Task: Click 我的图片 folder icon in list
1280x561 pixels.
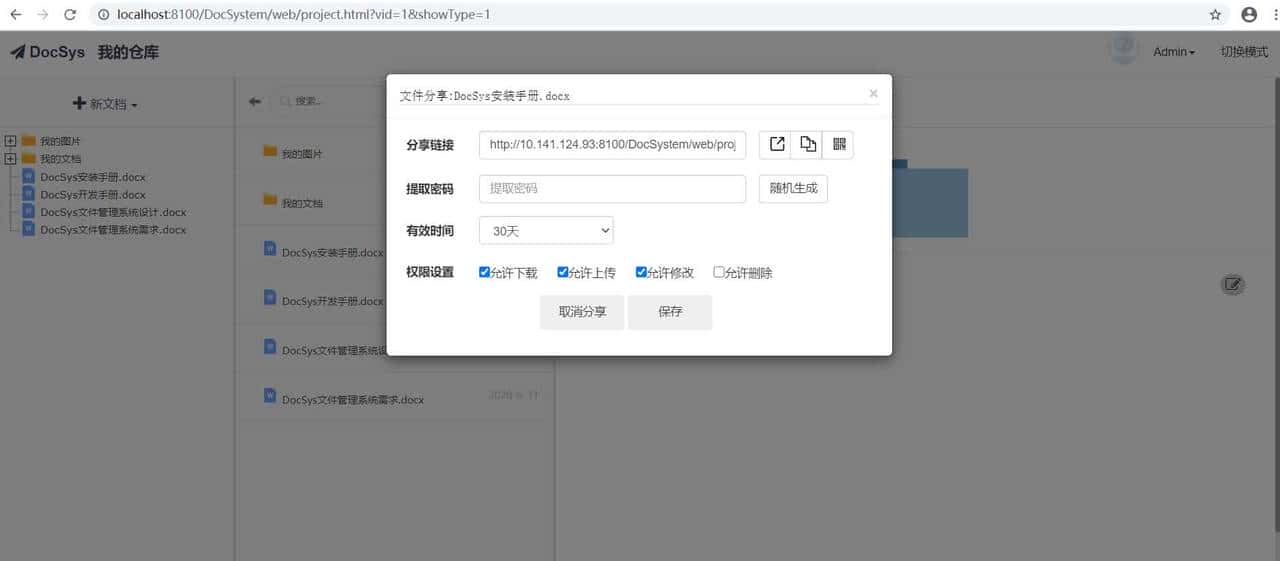Action: (270, 151)
